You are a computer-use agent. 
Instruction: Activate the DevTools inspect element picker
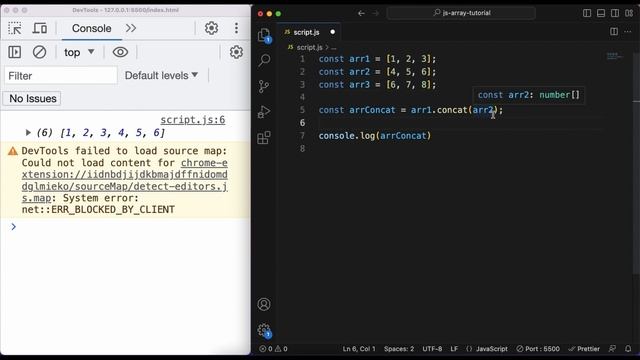15,28
